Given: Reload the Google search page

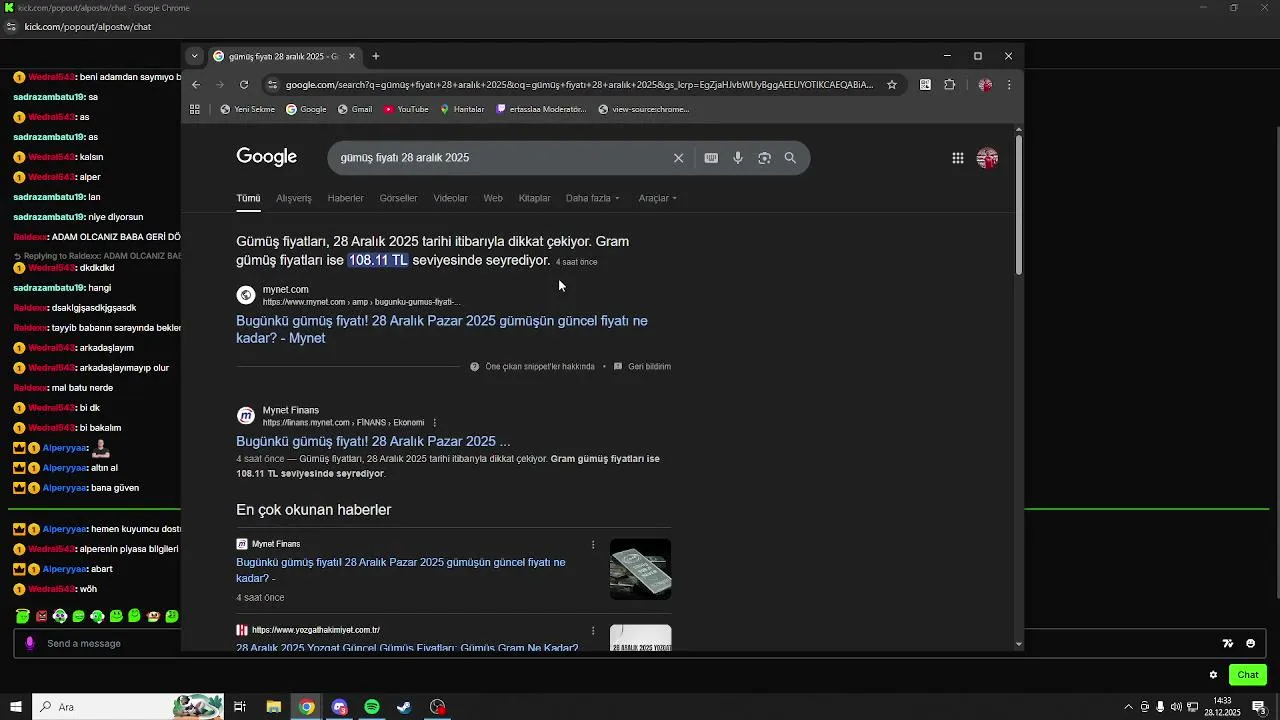Looking at the screenshot, I should coord(244,85).
